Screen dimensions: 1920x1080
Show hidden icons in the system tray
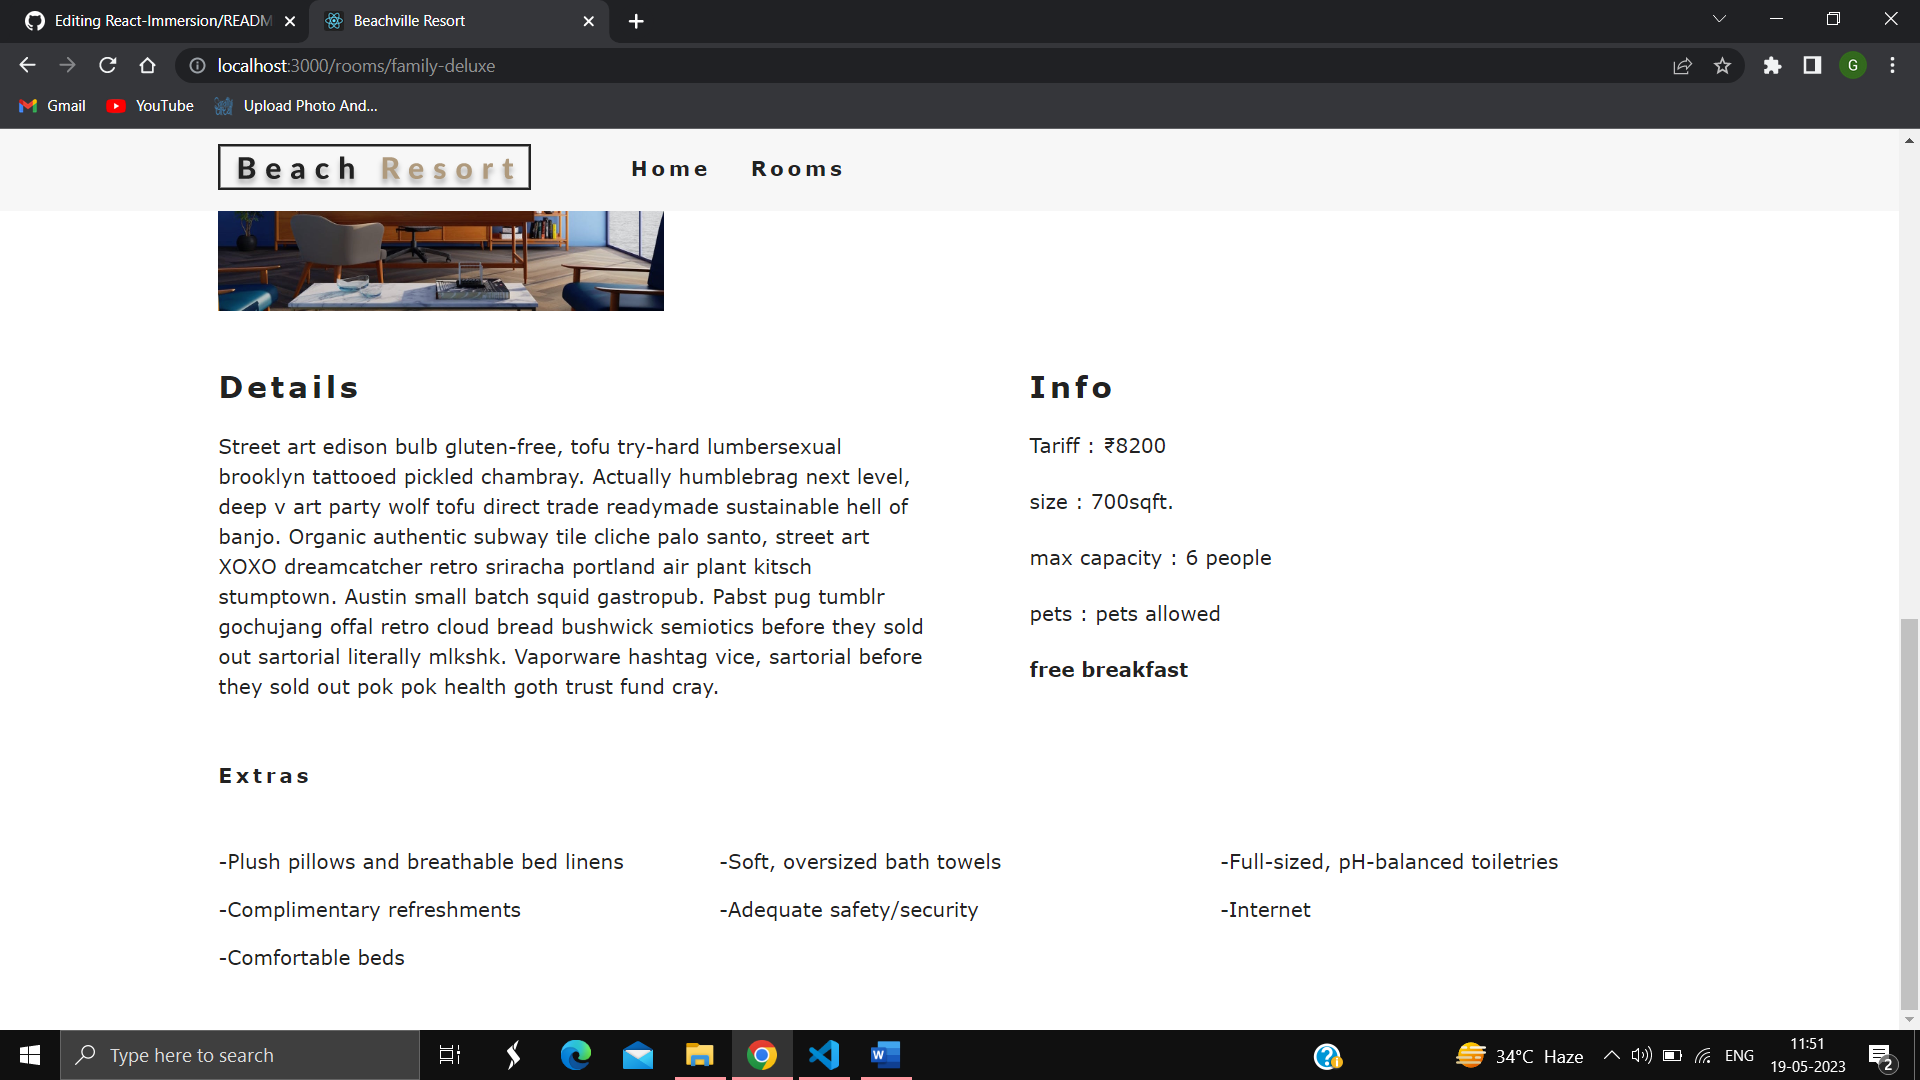click(x=1611, y=1054)
